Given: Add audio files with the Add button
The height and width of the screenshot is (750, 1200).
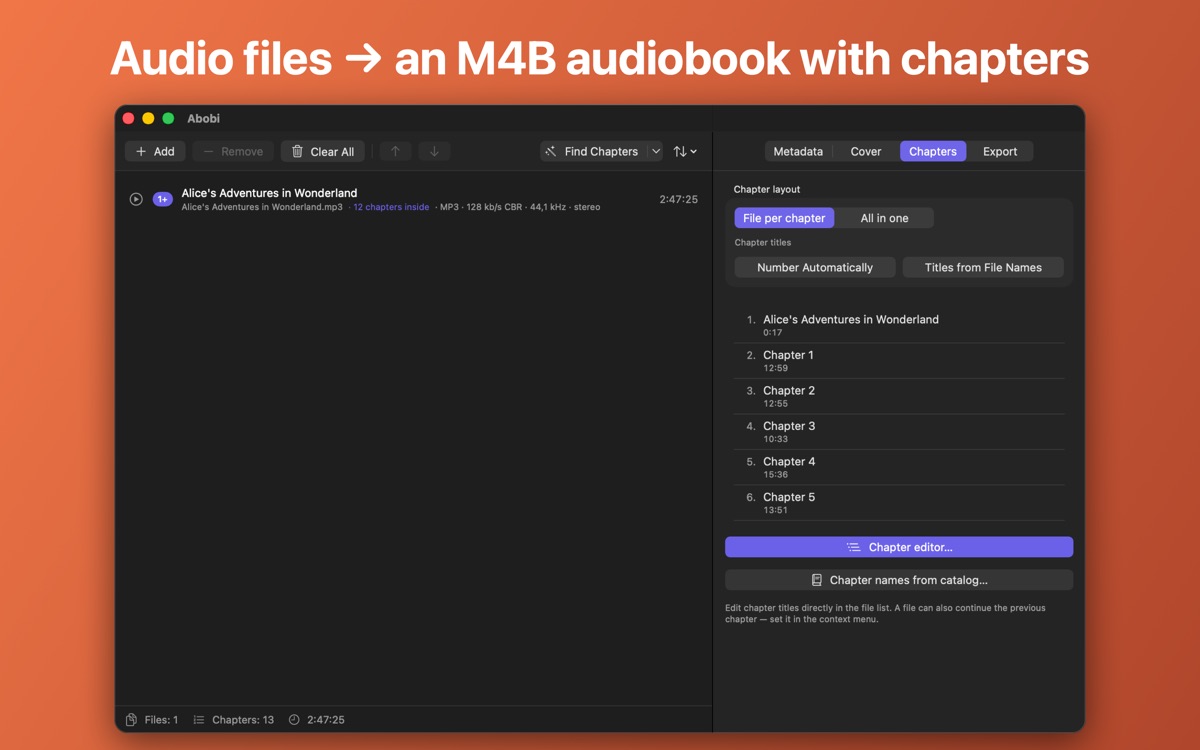Looking at the screenshot, I should (155, 151).
